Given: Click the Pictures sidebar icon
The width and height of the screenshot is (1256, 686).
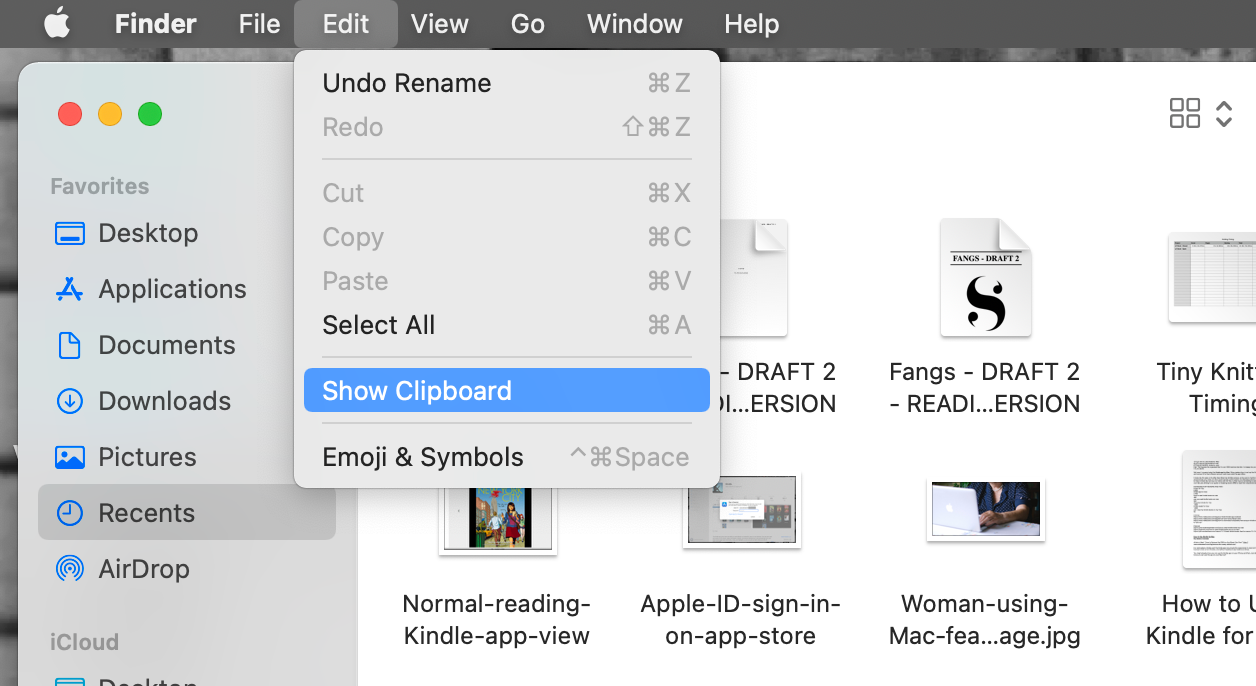Looking at the screenshot, I should click(x=147, y=457).
